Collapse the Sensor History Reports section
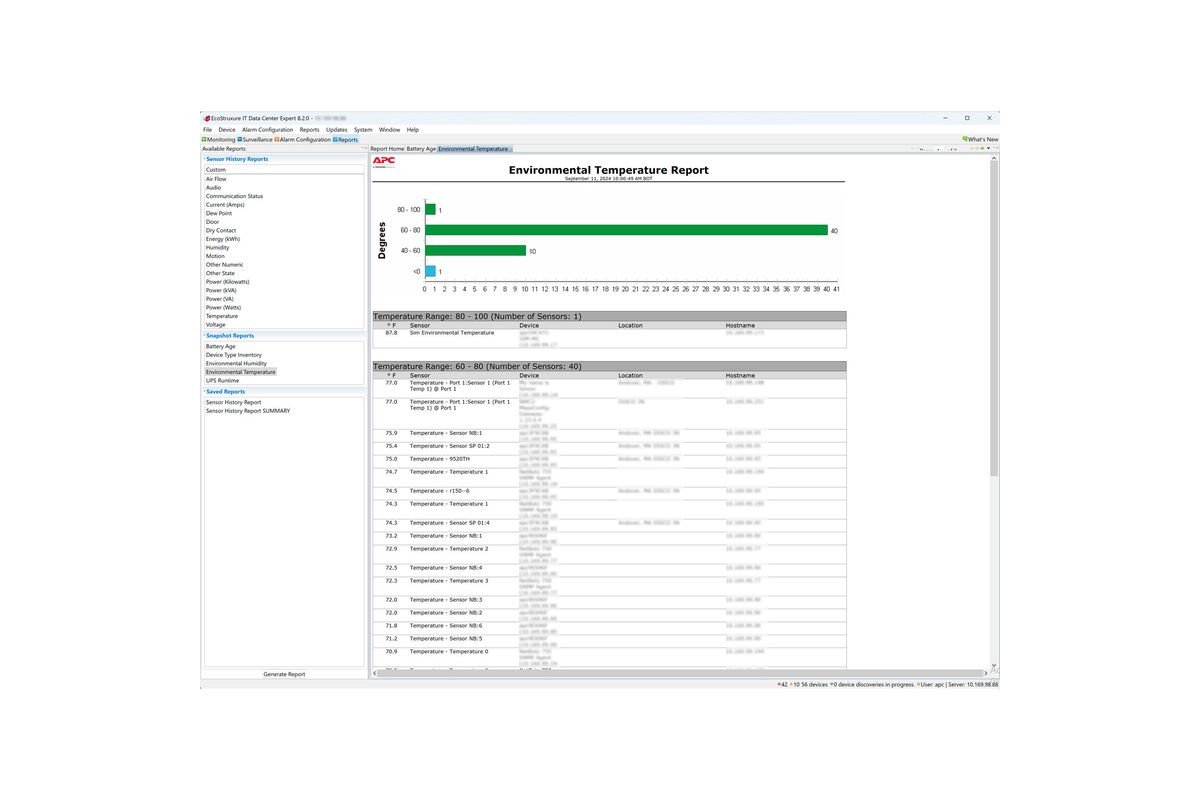 tap(204, 159)
